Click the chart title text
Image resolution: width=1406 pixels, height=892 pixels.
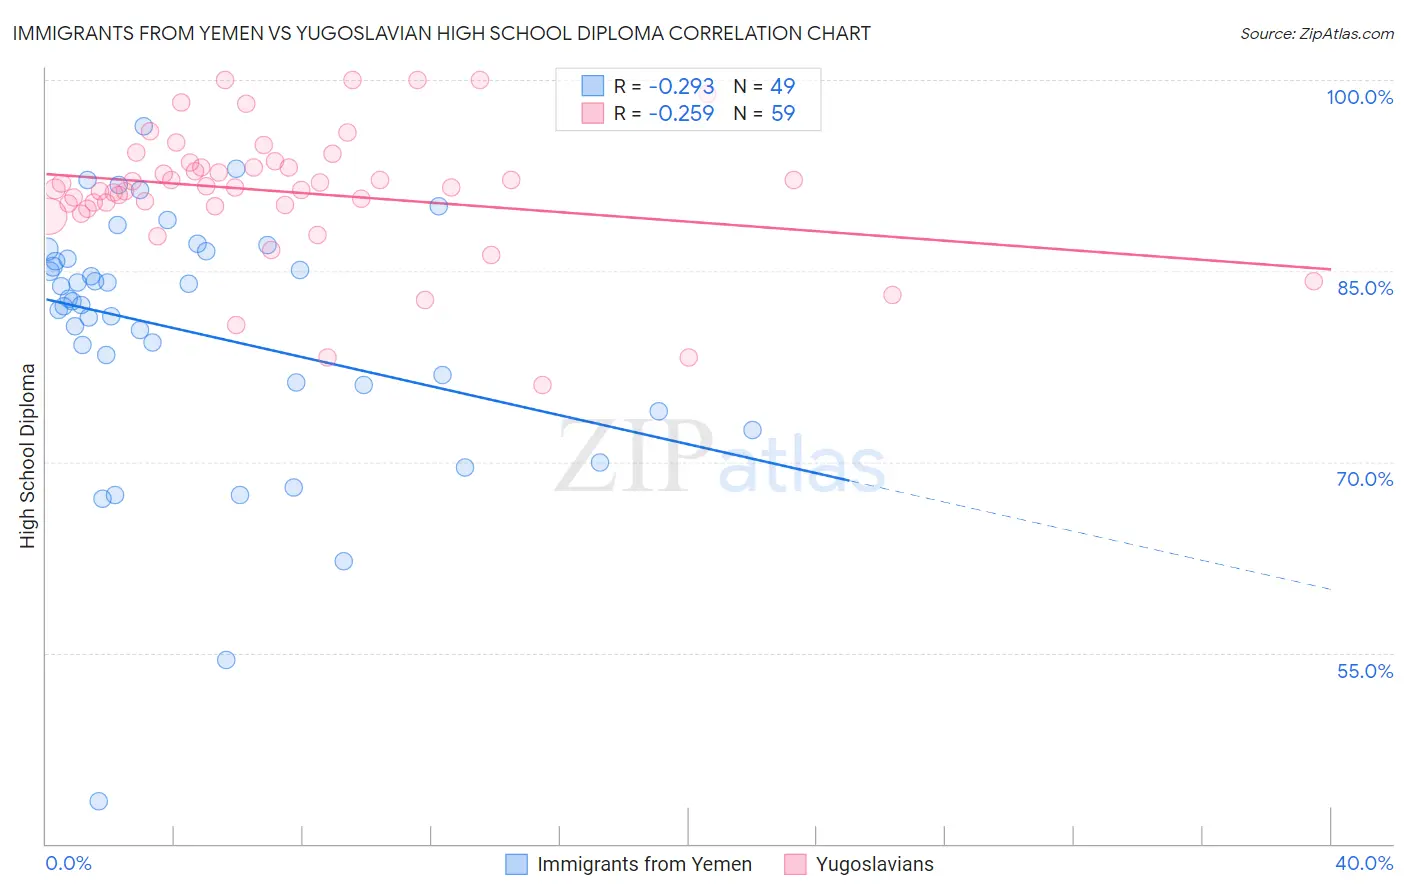coord(441,33)
